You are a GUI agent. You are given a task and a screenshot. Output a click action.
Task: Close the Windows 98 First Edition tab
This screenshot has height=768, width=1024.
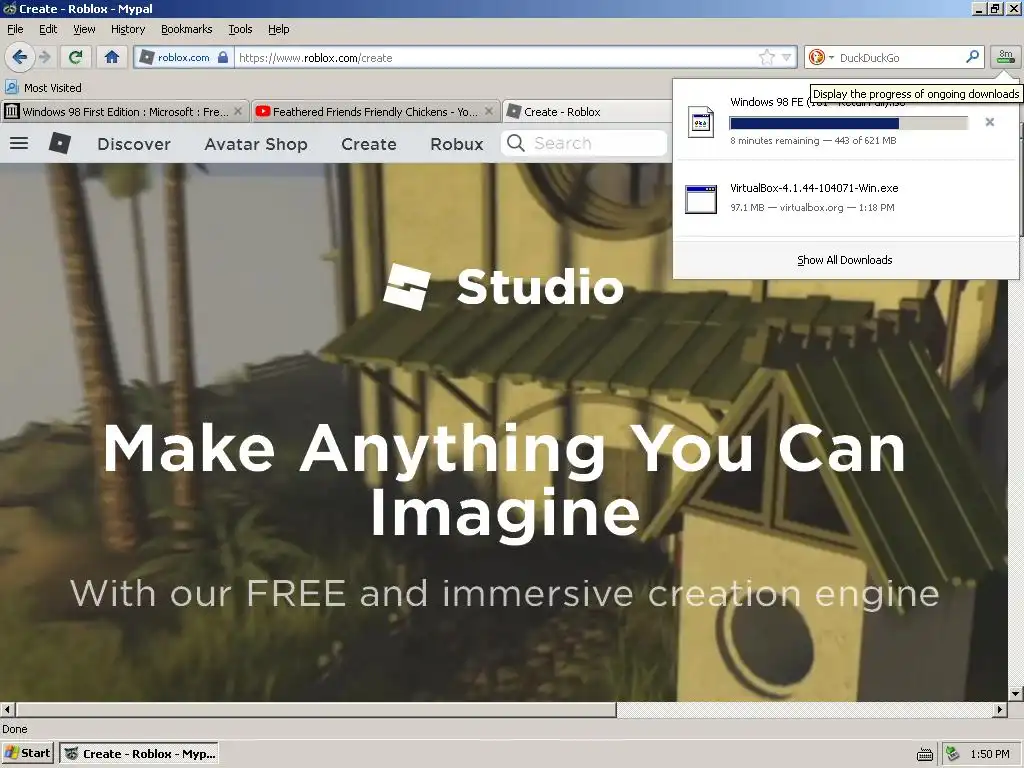[x=238, y=112]
